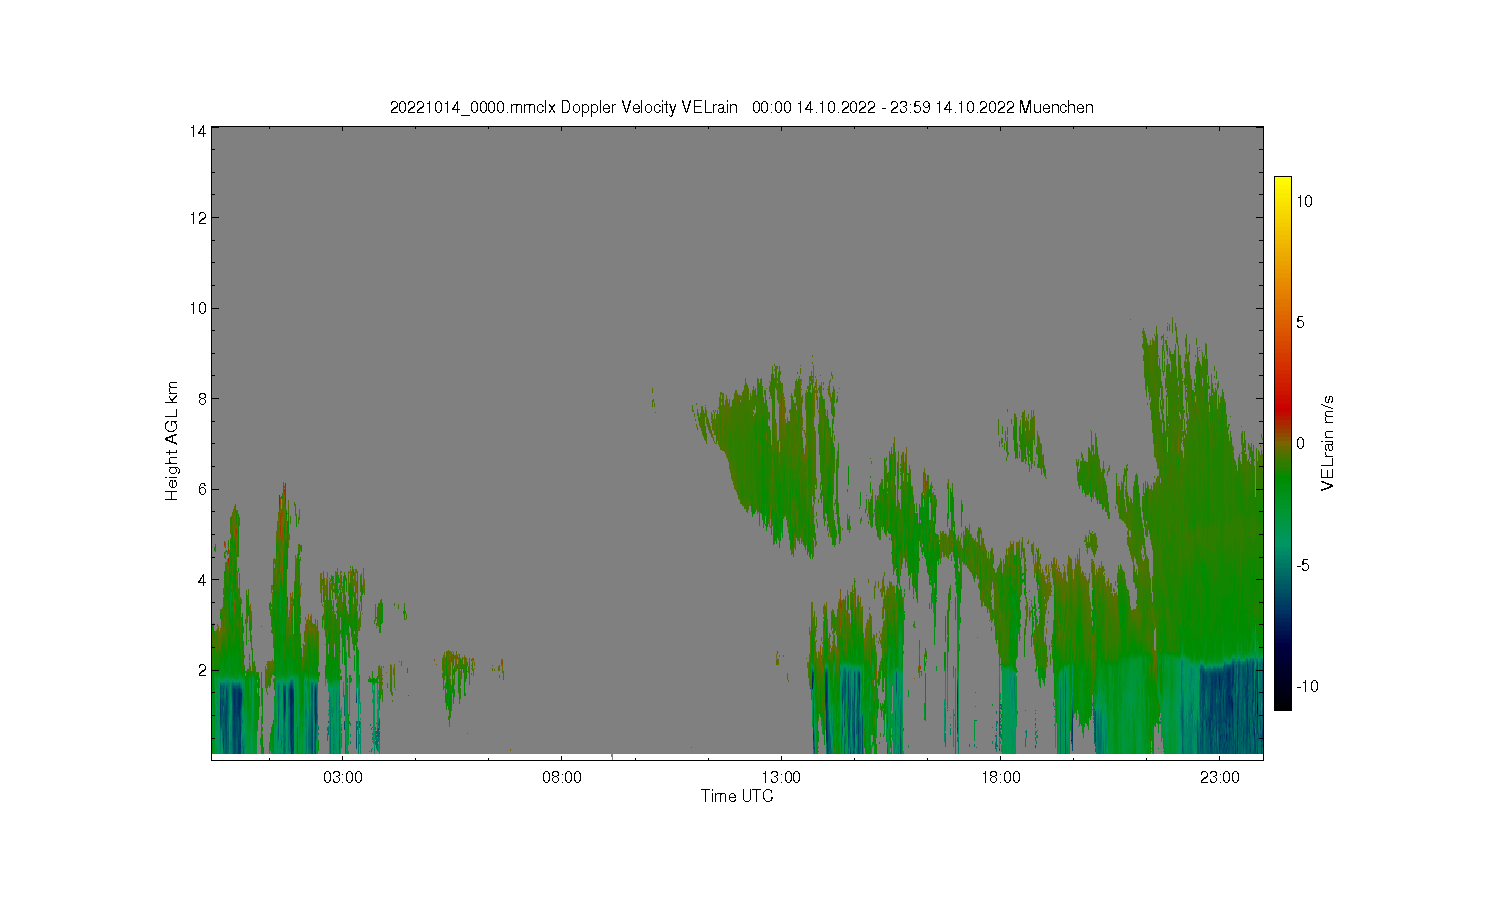1500x900 pixels.
Task: Click the height axis tick label 10
Action: pyautogui.click(x=198, y=308)
